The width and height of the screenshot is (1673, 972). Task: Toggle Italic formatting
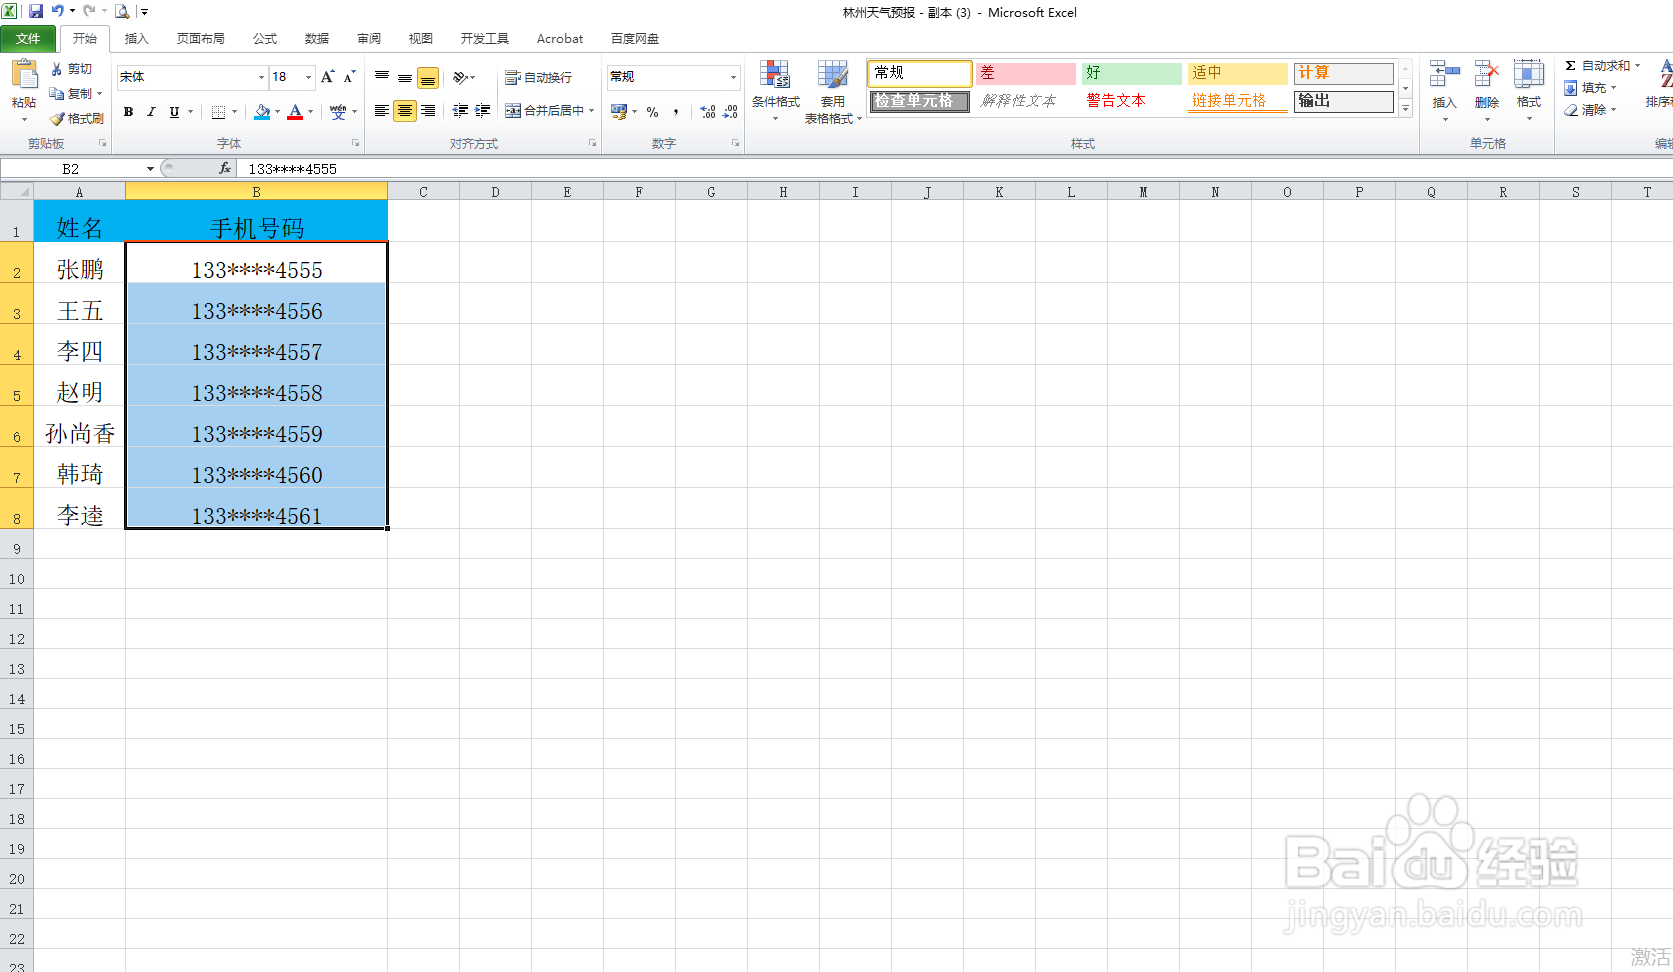coord(151,112)
